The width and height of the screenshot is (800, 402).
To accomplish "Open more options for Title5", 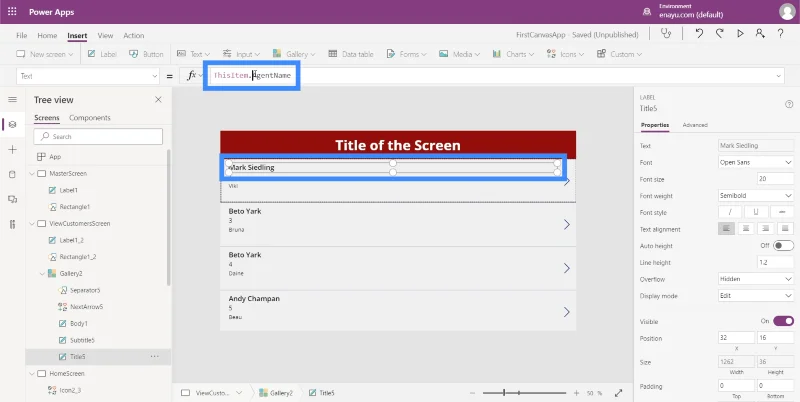I will [155, 357].
